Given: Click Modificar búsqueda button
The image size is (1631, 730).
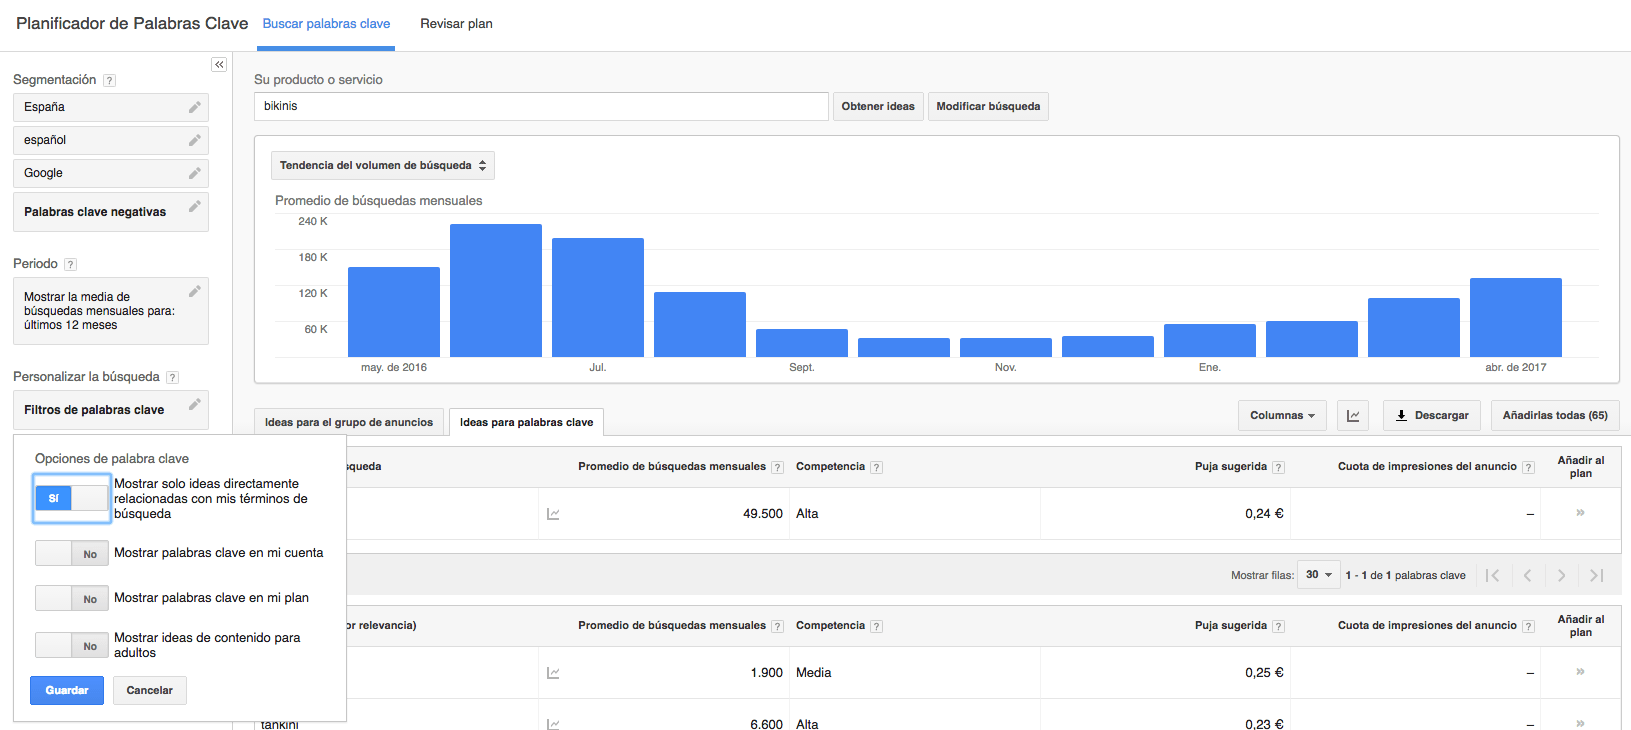Looking at the screenshot, I should (x=988, y=107).
